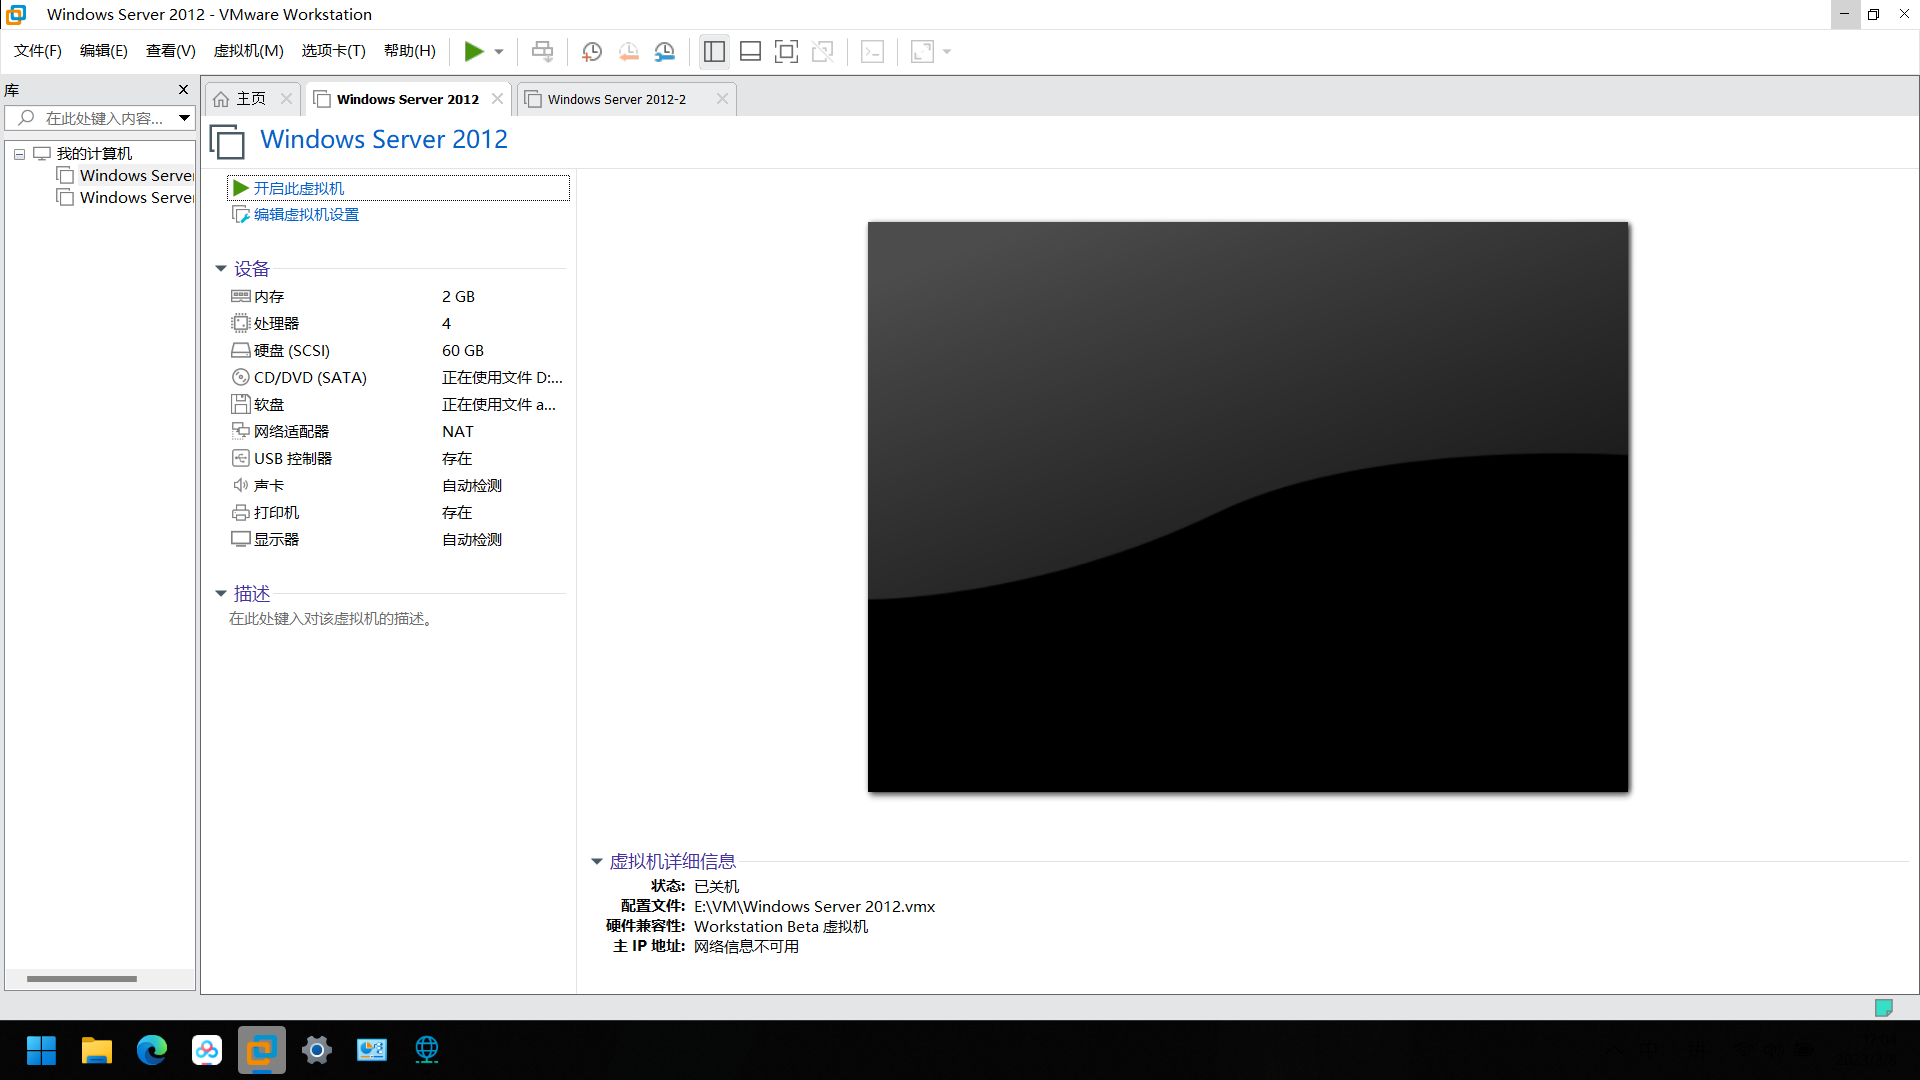Collapse the 我的计算机 tree node
The image size is (1920, 1080).
(19, 154)
